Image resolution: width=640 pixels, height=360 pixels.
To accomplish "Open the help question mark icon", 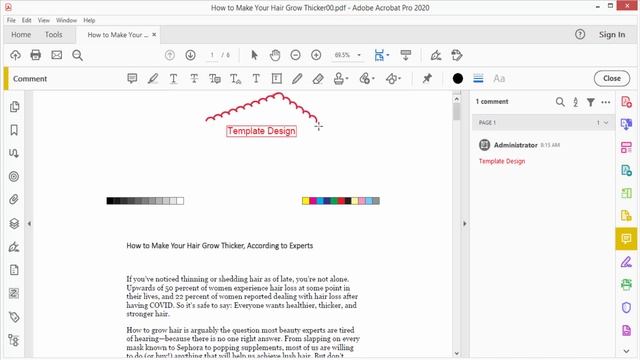I will click(x=580, y=35).
